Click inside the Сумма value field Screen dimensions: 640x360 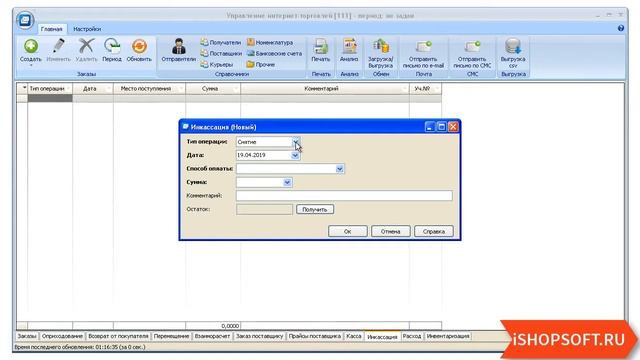click(x=260, y=182)
